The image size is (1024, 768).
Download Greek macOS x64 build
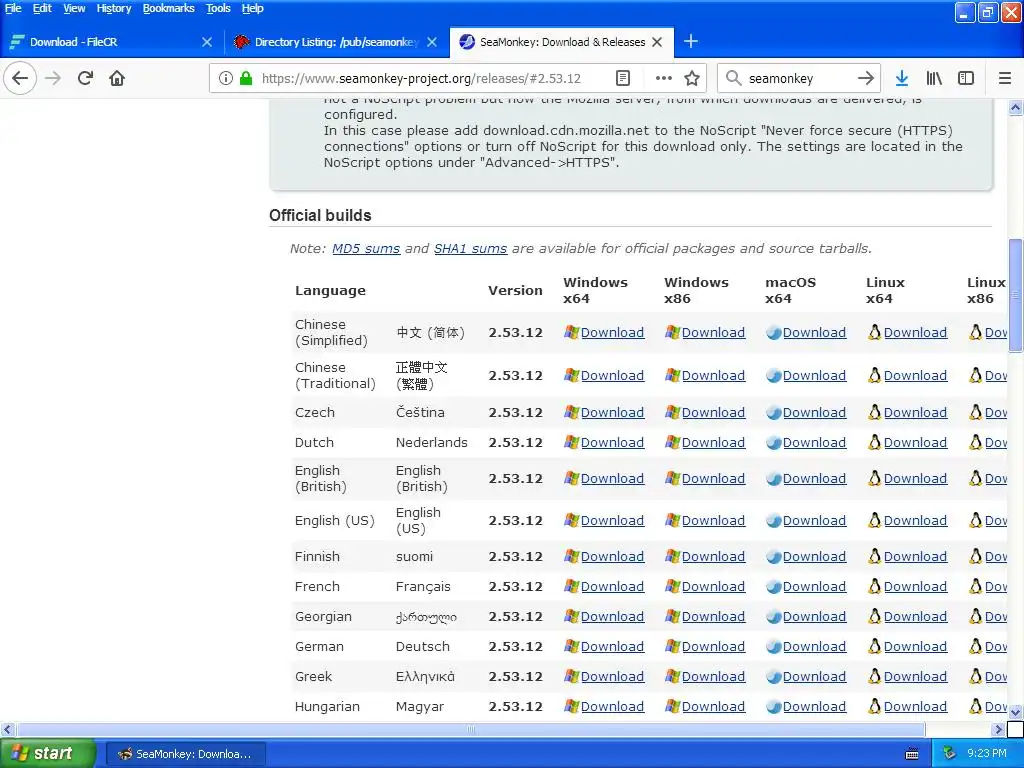point(814,677)
